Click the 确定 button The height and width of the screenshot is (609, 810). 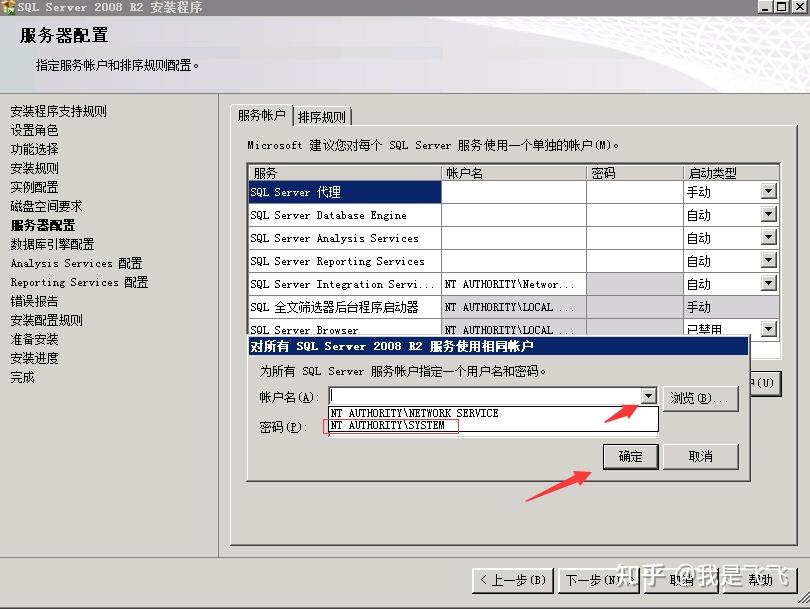(630, 456)
